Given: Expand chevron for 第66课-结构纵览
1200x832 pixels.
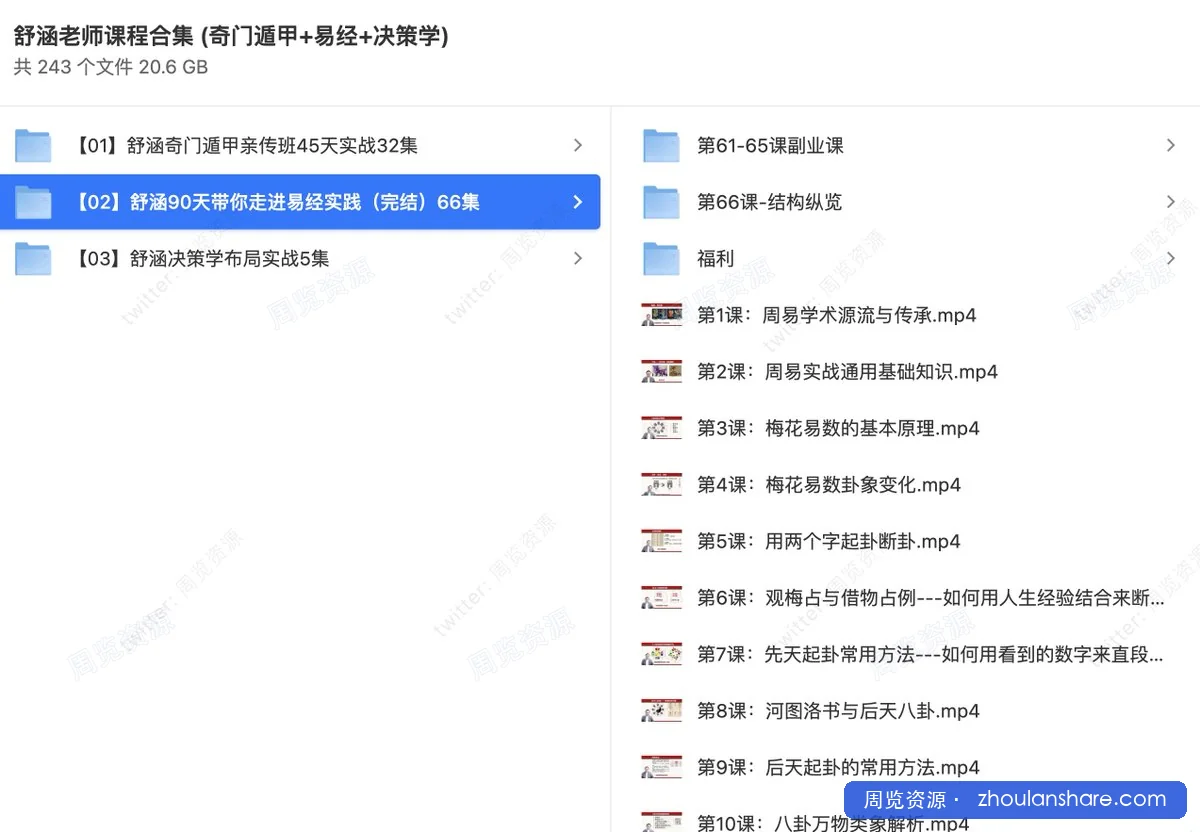Looking at the screenshot, I should tap(1171, 202).
